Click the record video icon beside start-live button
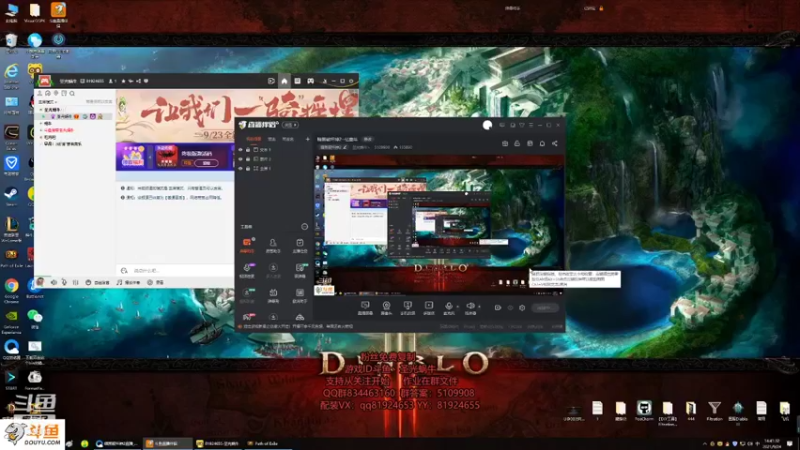Viewport: 800px width, 450px height. point(497,308)
